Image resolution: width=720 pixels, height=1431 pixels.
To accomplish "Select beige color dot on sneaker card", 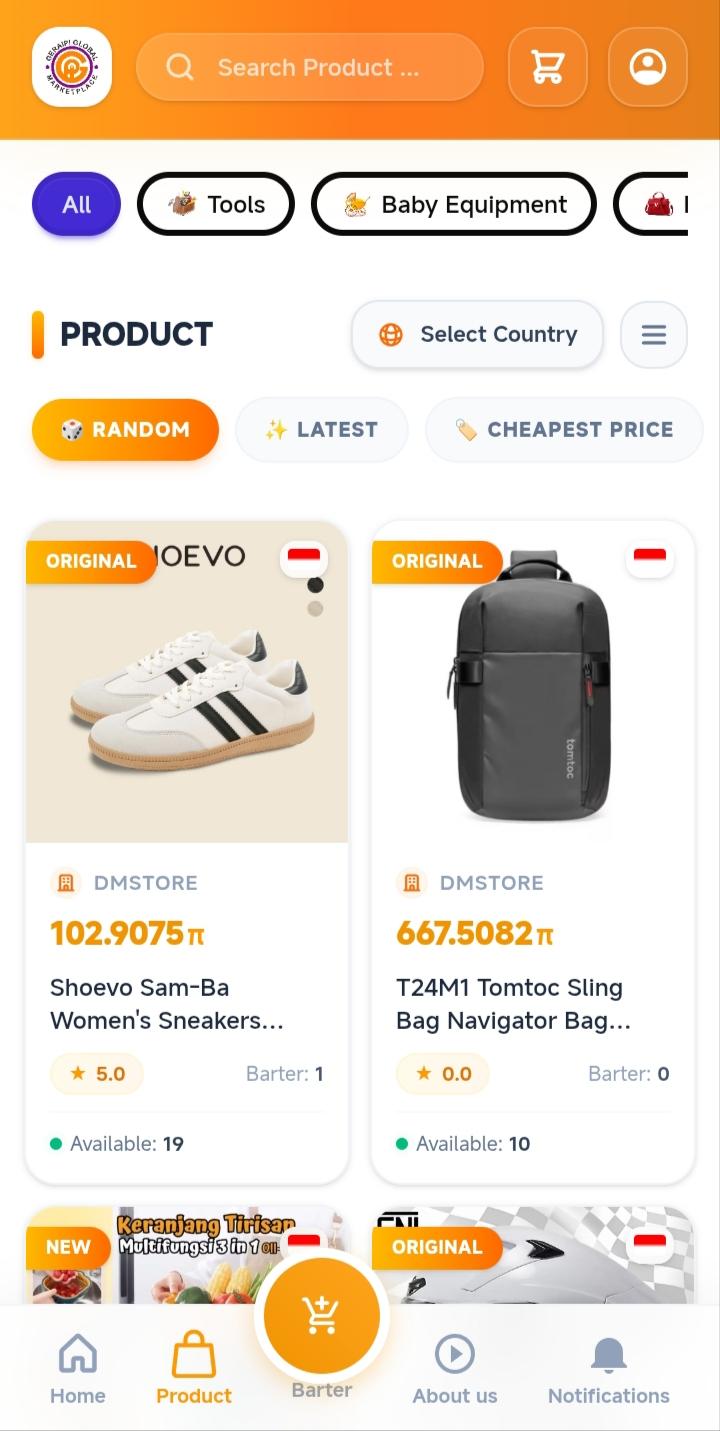I will click(315, 608).
